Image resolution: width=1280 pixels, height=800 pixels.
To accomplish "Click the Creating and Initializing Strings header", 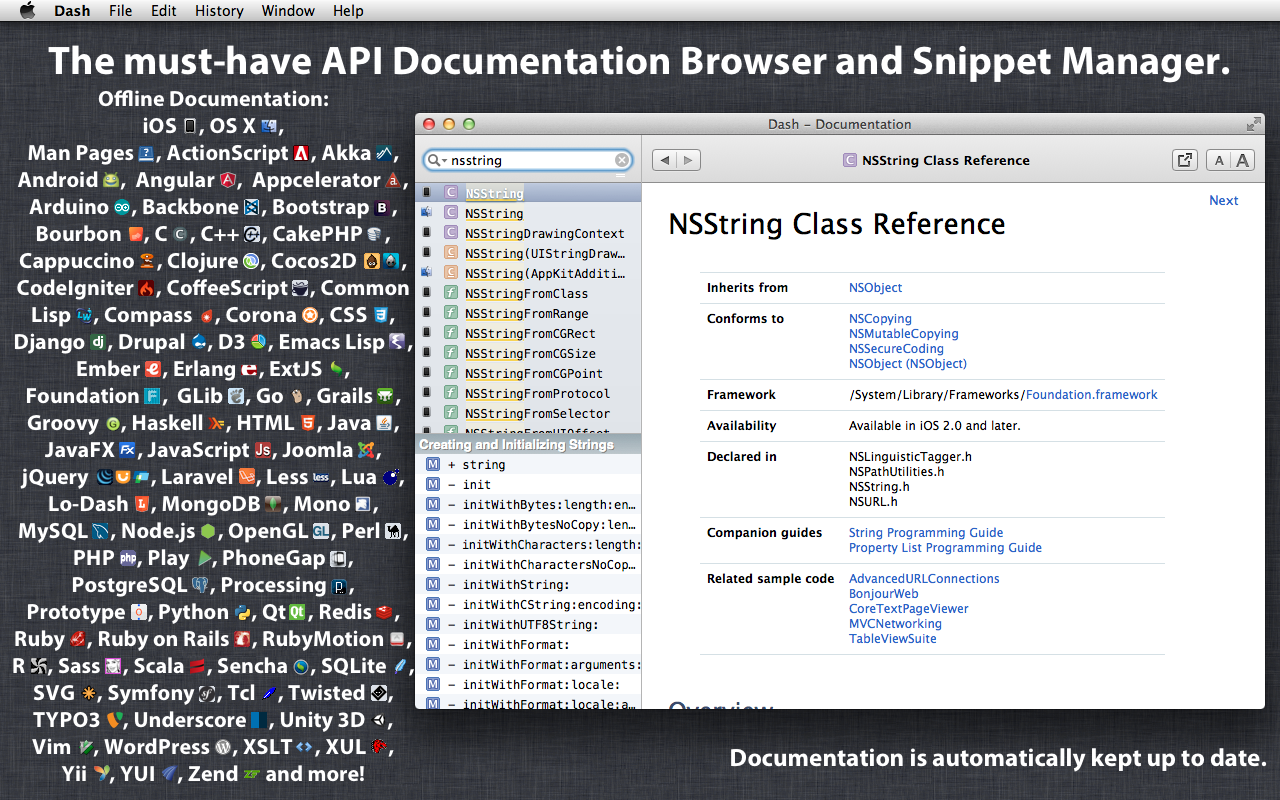I will coord(517,445).
